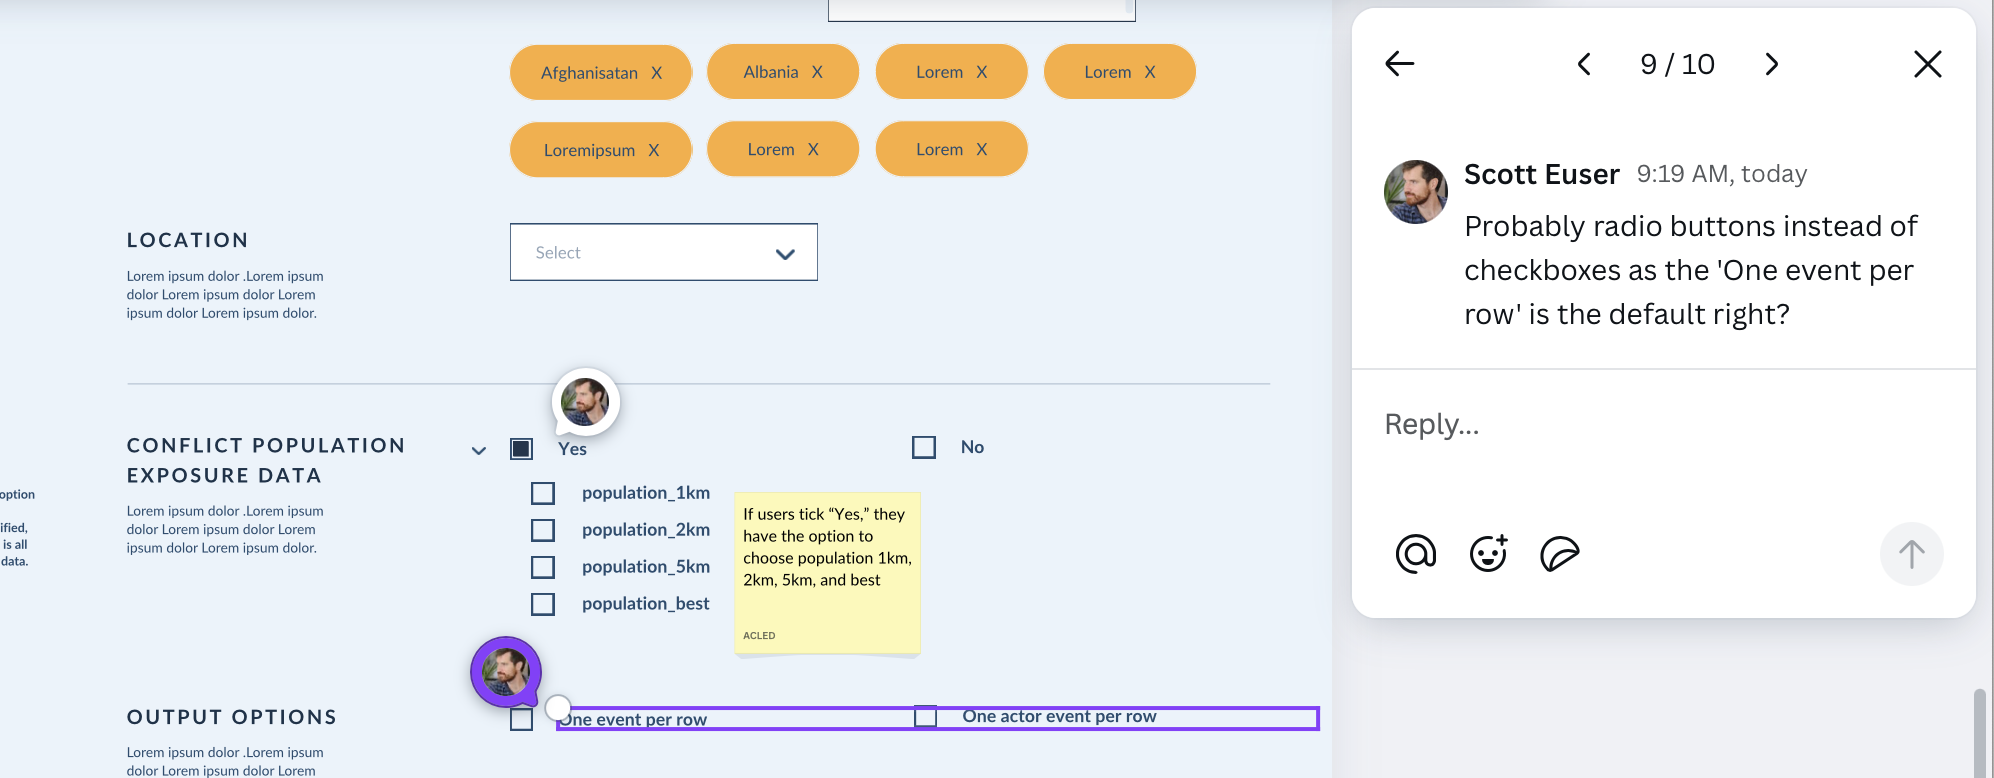Go to previous comment
Screen dimensions: 1994x778
[1584, 65]
